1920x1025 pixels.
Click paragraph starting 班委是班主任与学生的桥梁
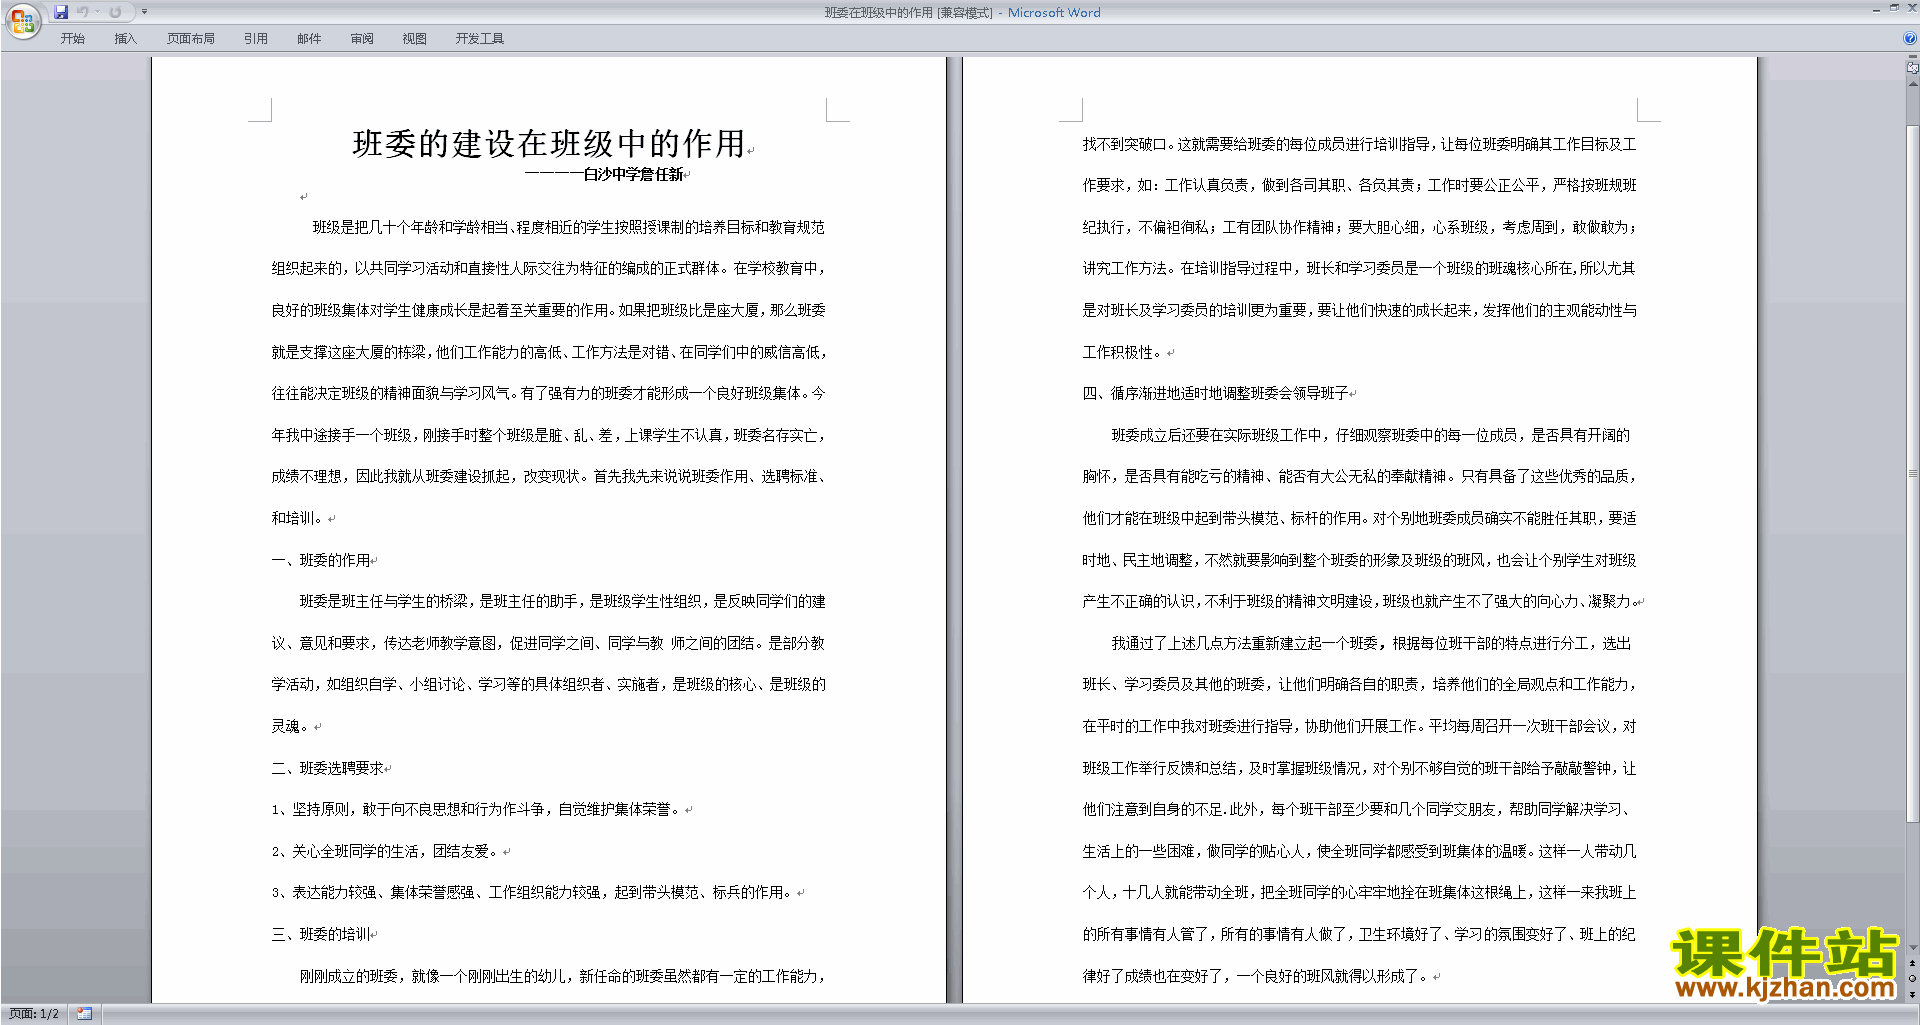tap(548, 663)
